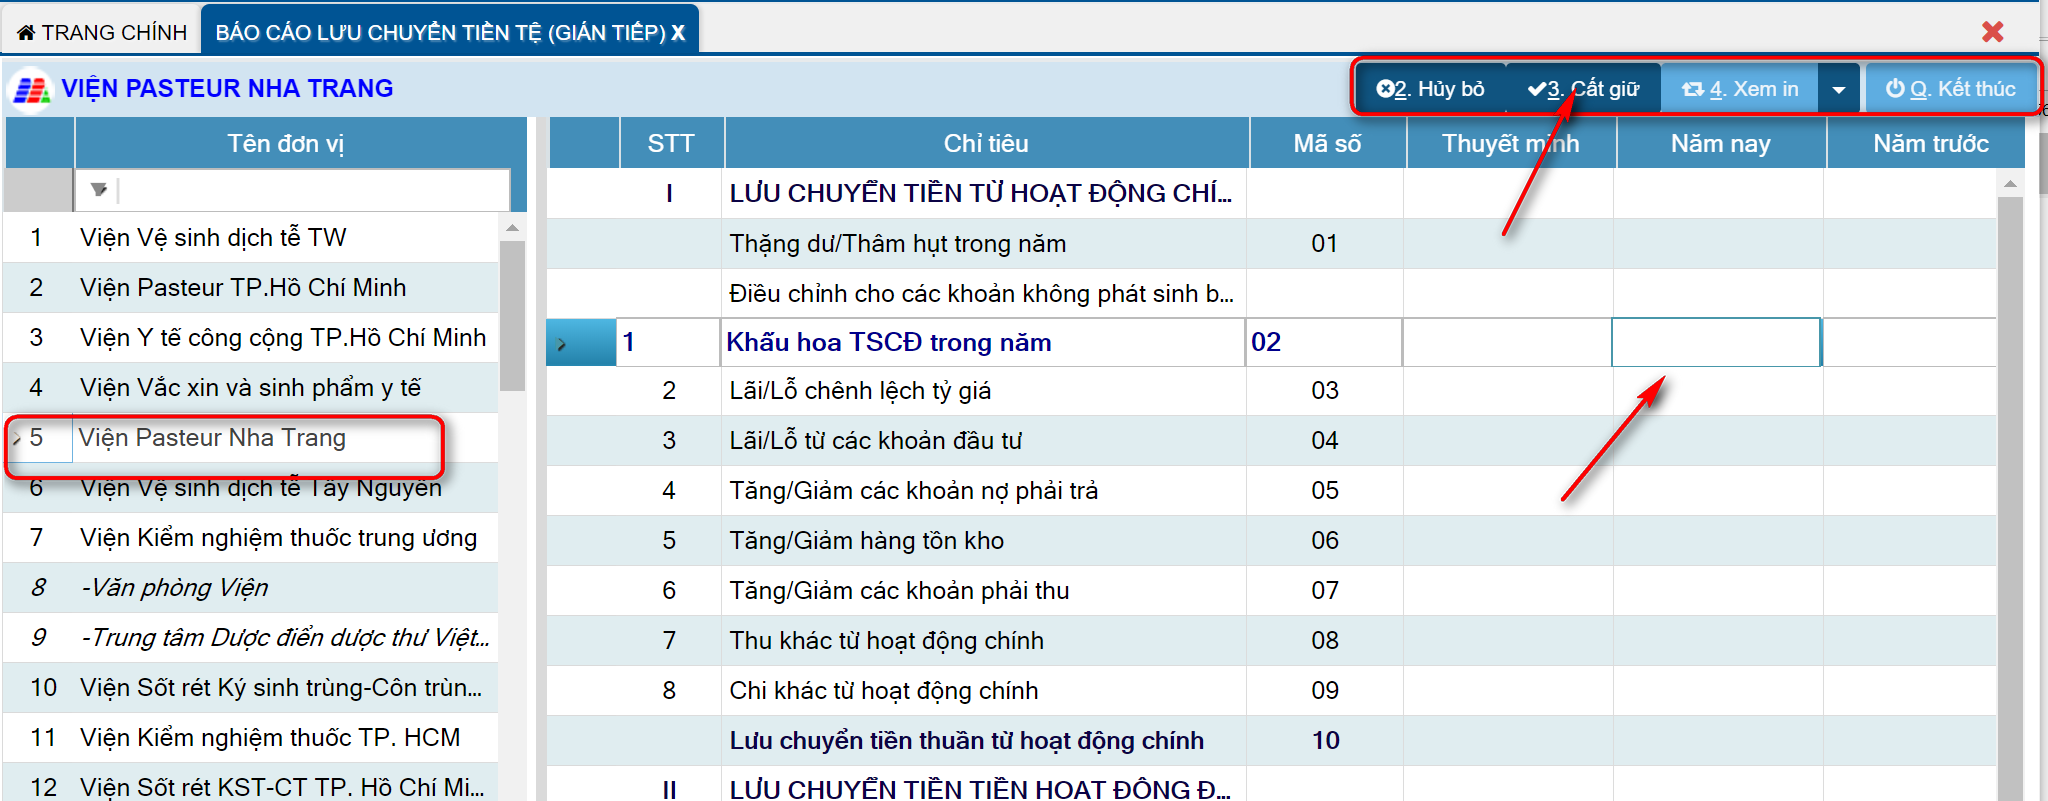Screen dimensions: 2048x801
Task: Switch to the Trang chính home tab
Action: point(102,33)
